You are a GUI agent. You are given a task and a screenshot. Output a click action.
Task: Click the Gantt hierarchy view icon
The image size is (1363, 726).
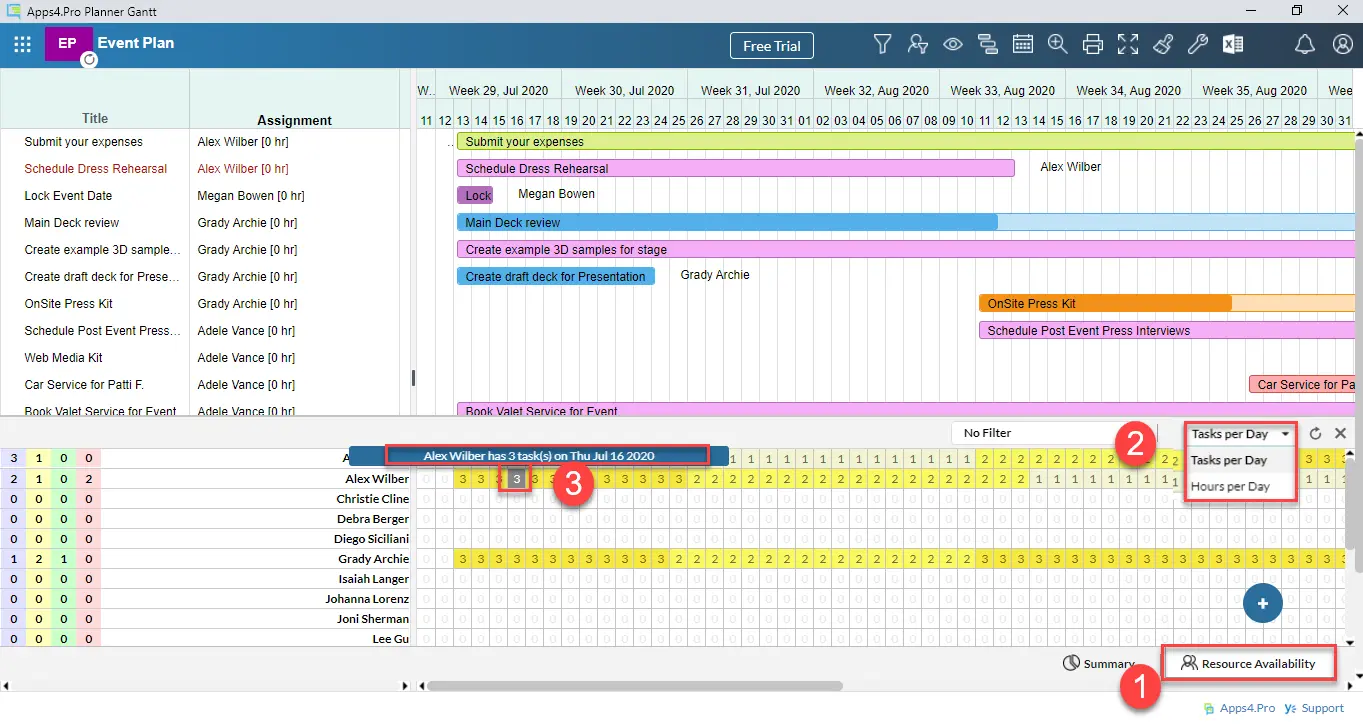click(988, 44)
